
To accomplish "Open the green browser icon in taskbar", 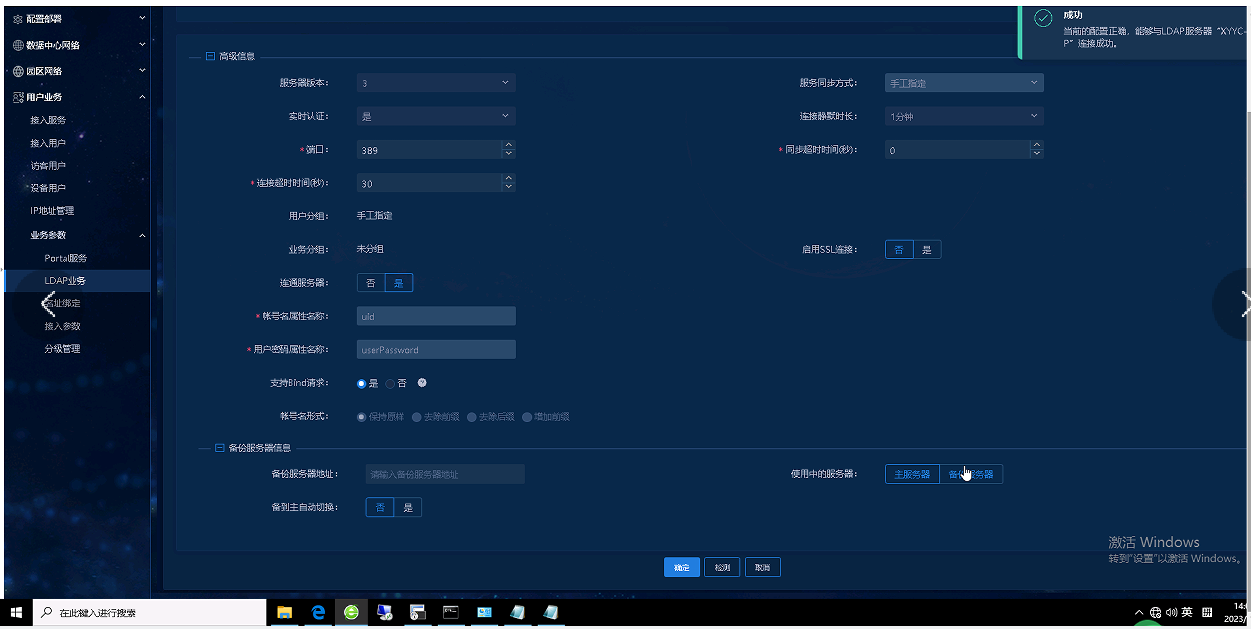I will tap(351, 612).
